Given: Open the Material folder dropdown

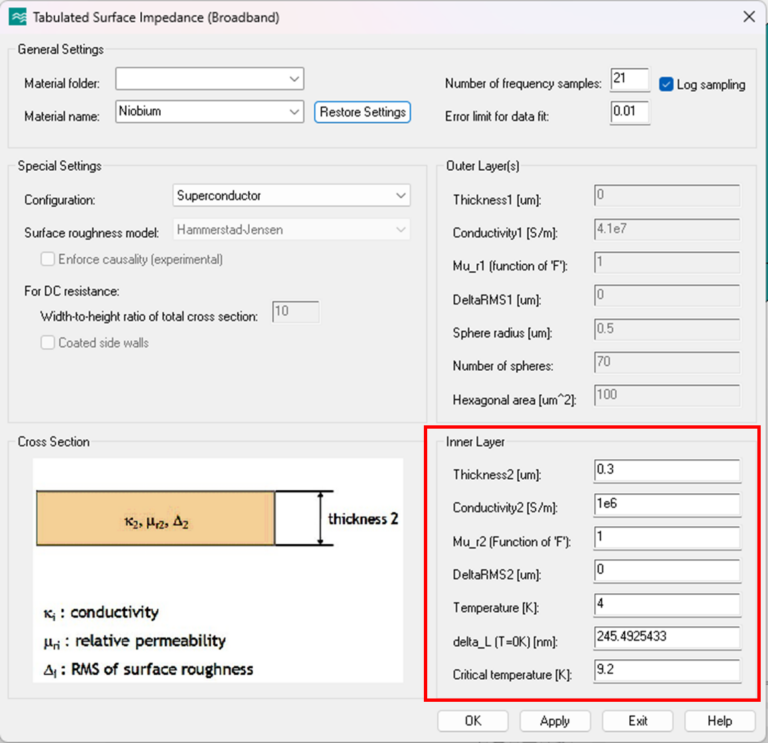Looking at the screenshot, I should pos(210,79).
